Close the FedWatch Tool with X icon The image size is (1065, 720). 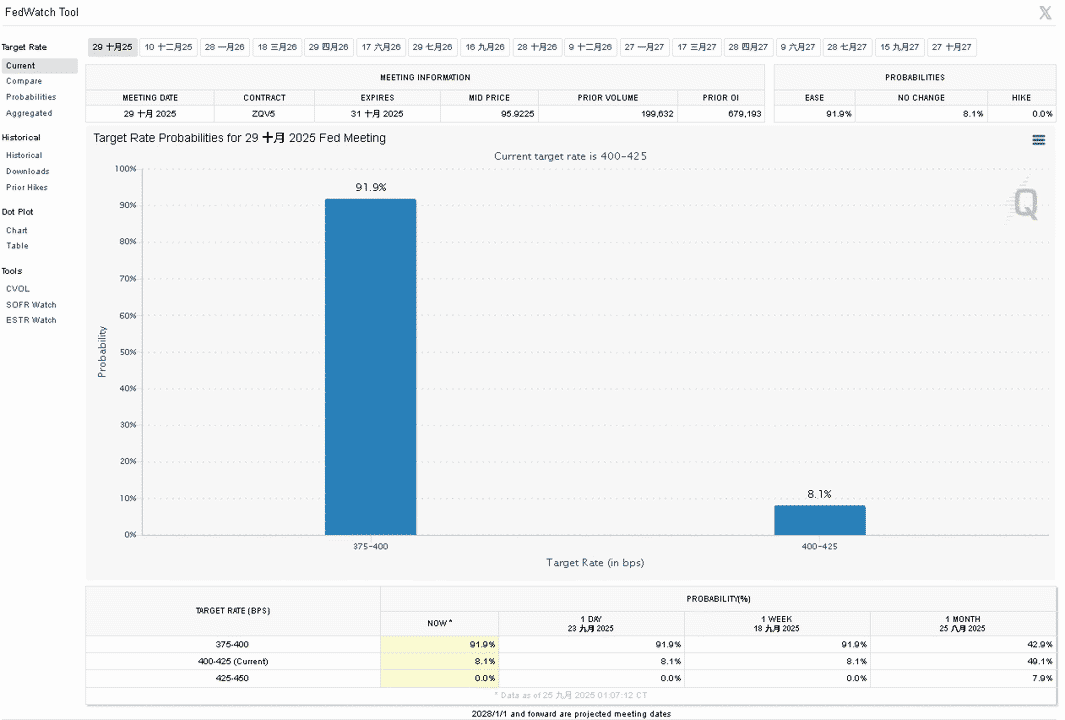(1045, 12)
